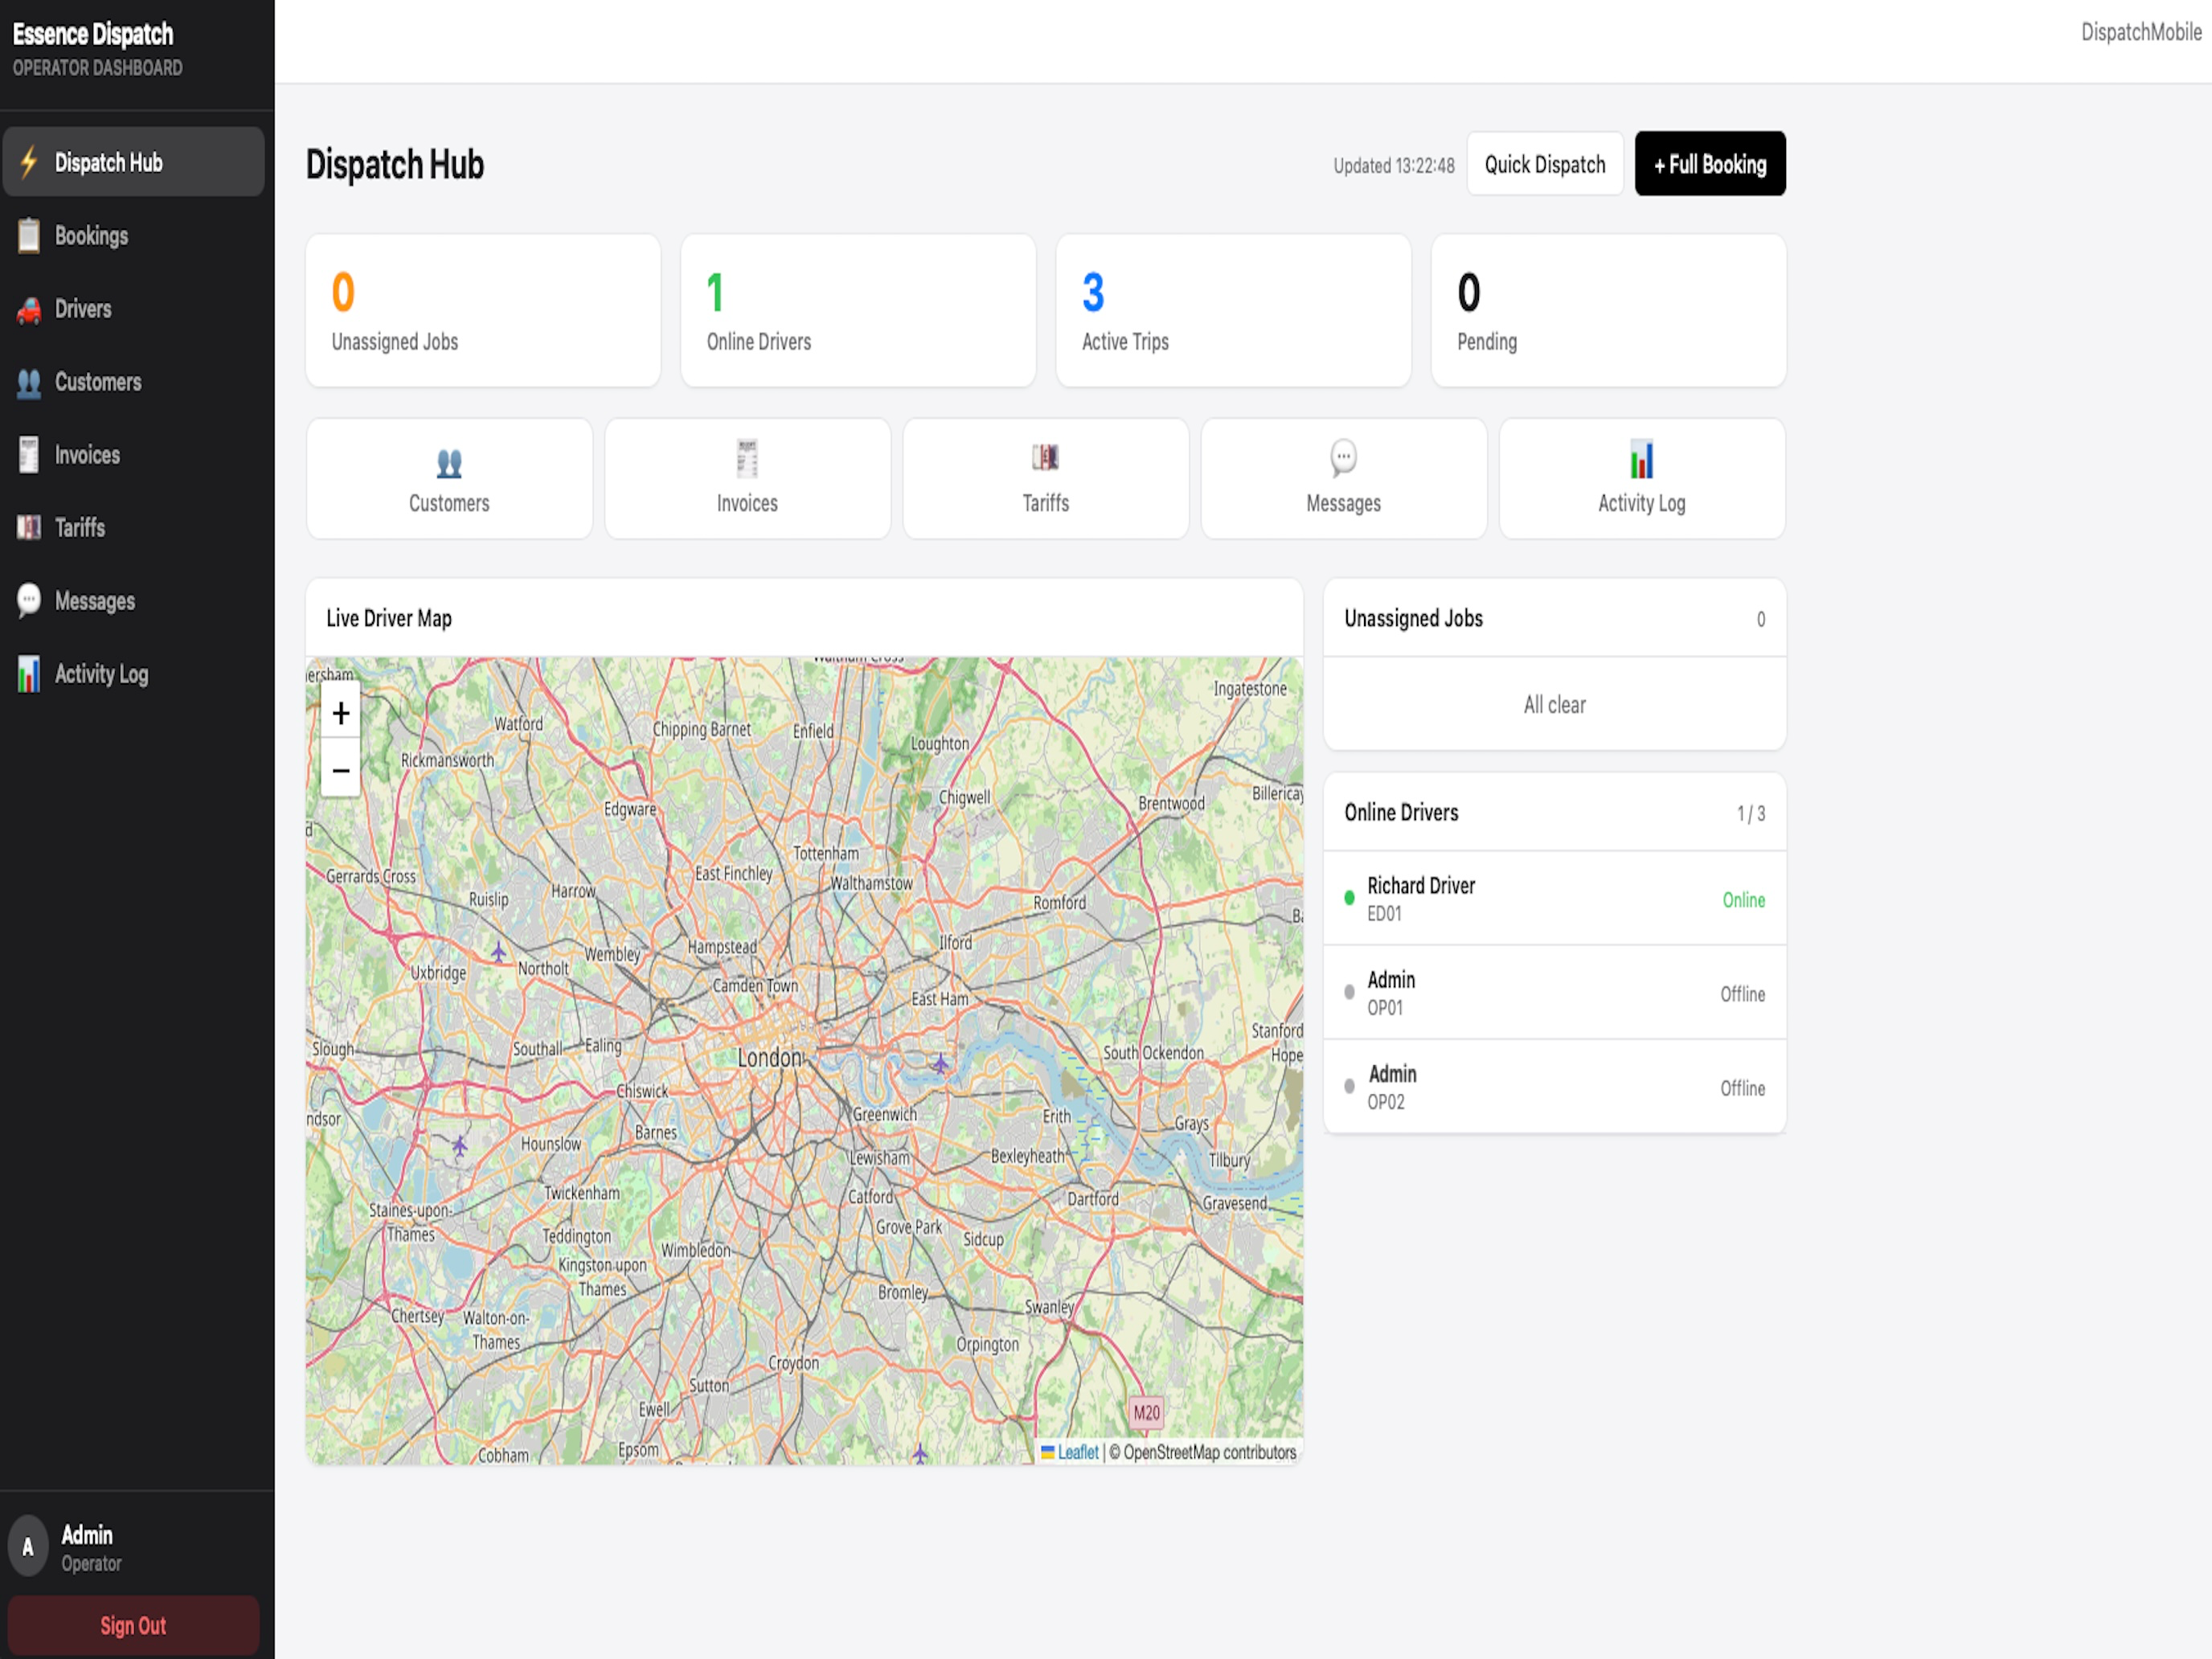The image size is (2212, 1659).
Task: Click the Activity Log shortcut card chart icon
Action: click(1641, 459)
